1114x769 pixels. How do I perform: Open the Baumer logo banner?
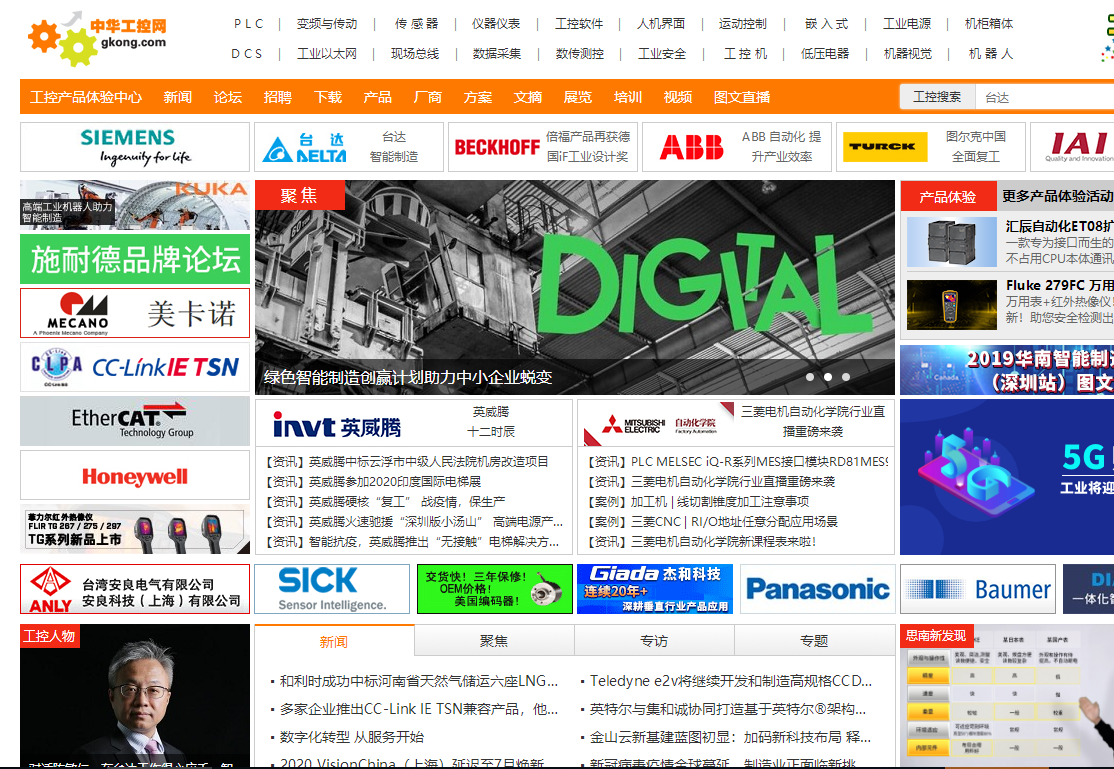[x=978, y=589]
